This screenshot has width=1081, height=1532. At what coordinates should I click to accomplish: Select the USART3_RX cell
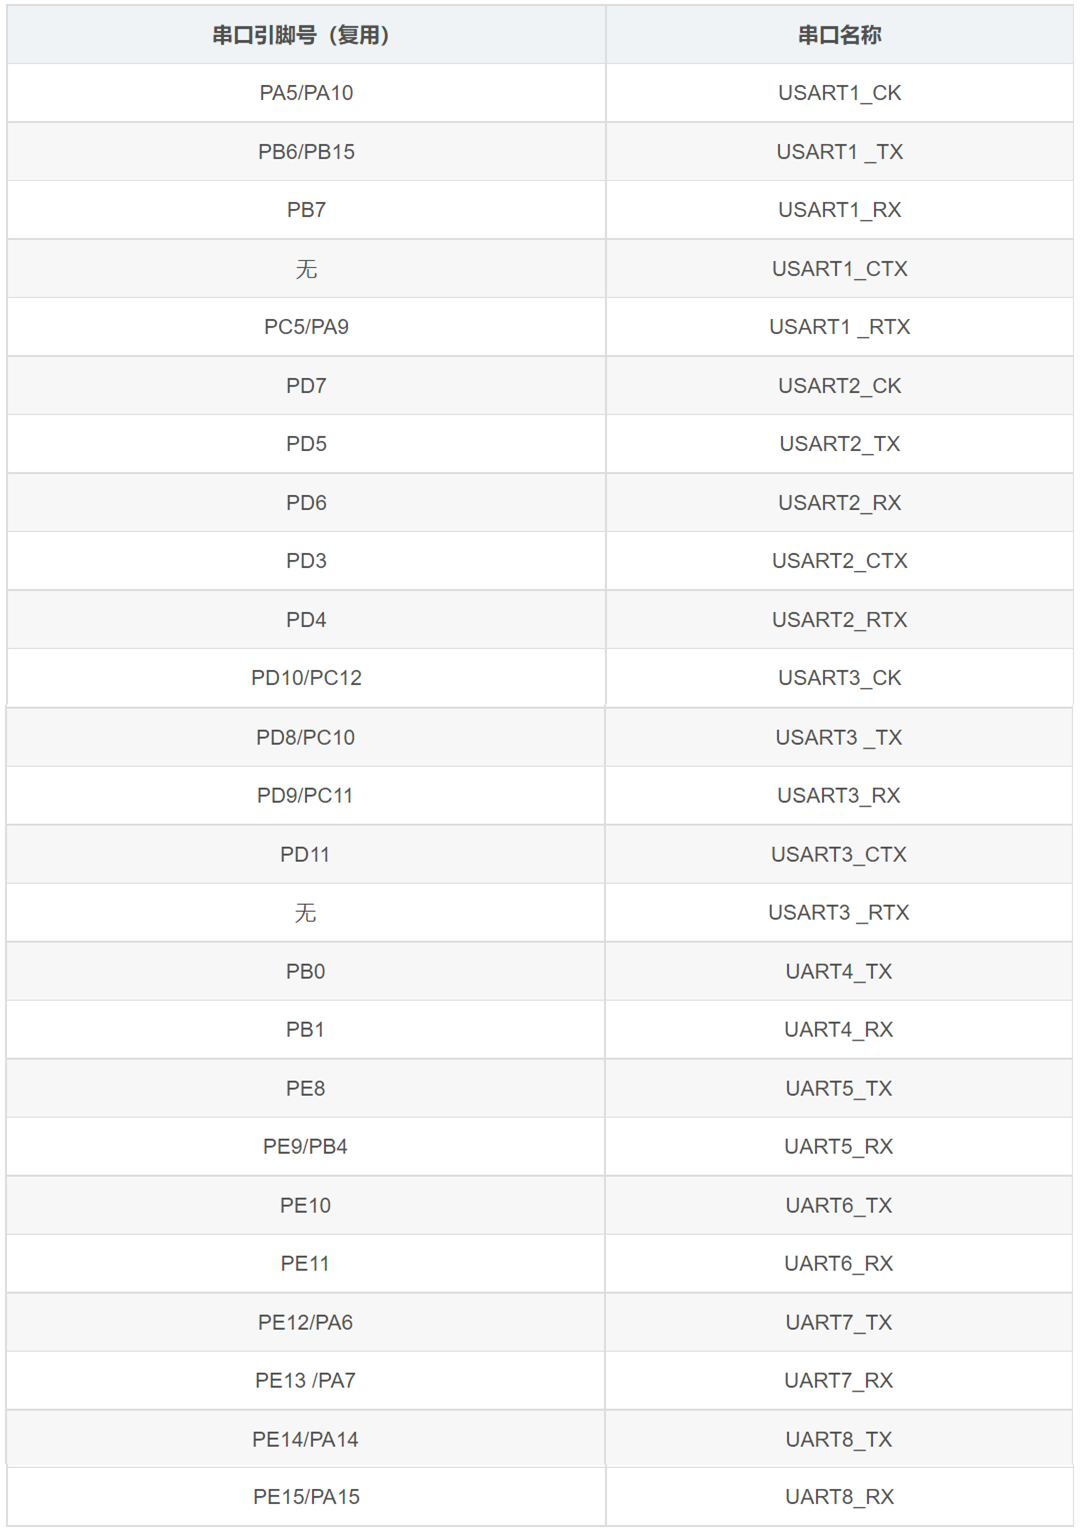pyautogui.click(x=839, y=796)
